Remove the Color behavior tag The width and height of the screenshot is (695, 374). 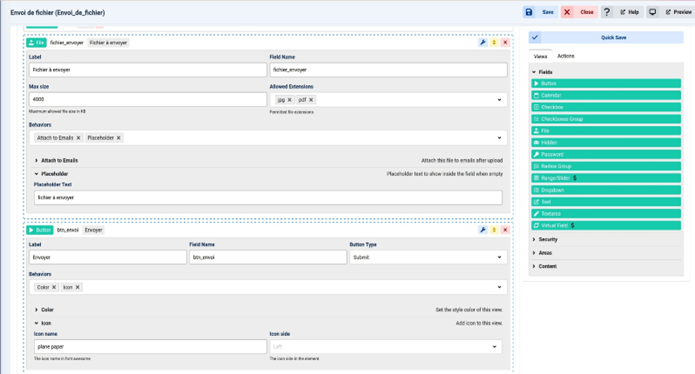point(54,288)
